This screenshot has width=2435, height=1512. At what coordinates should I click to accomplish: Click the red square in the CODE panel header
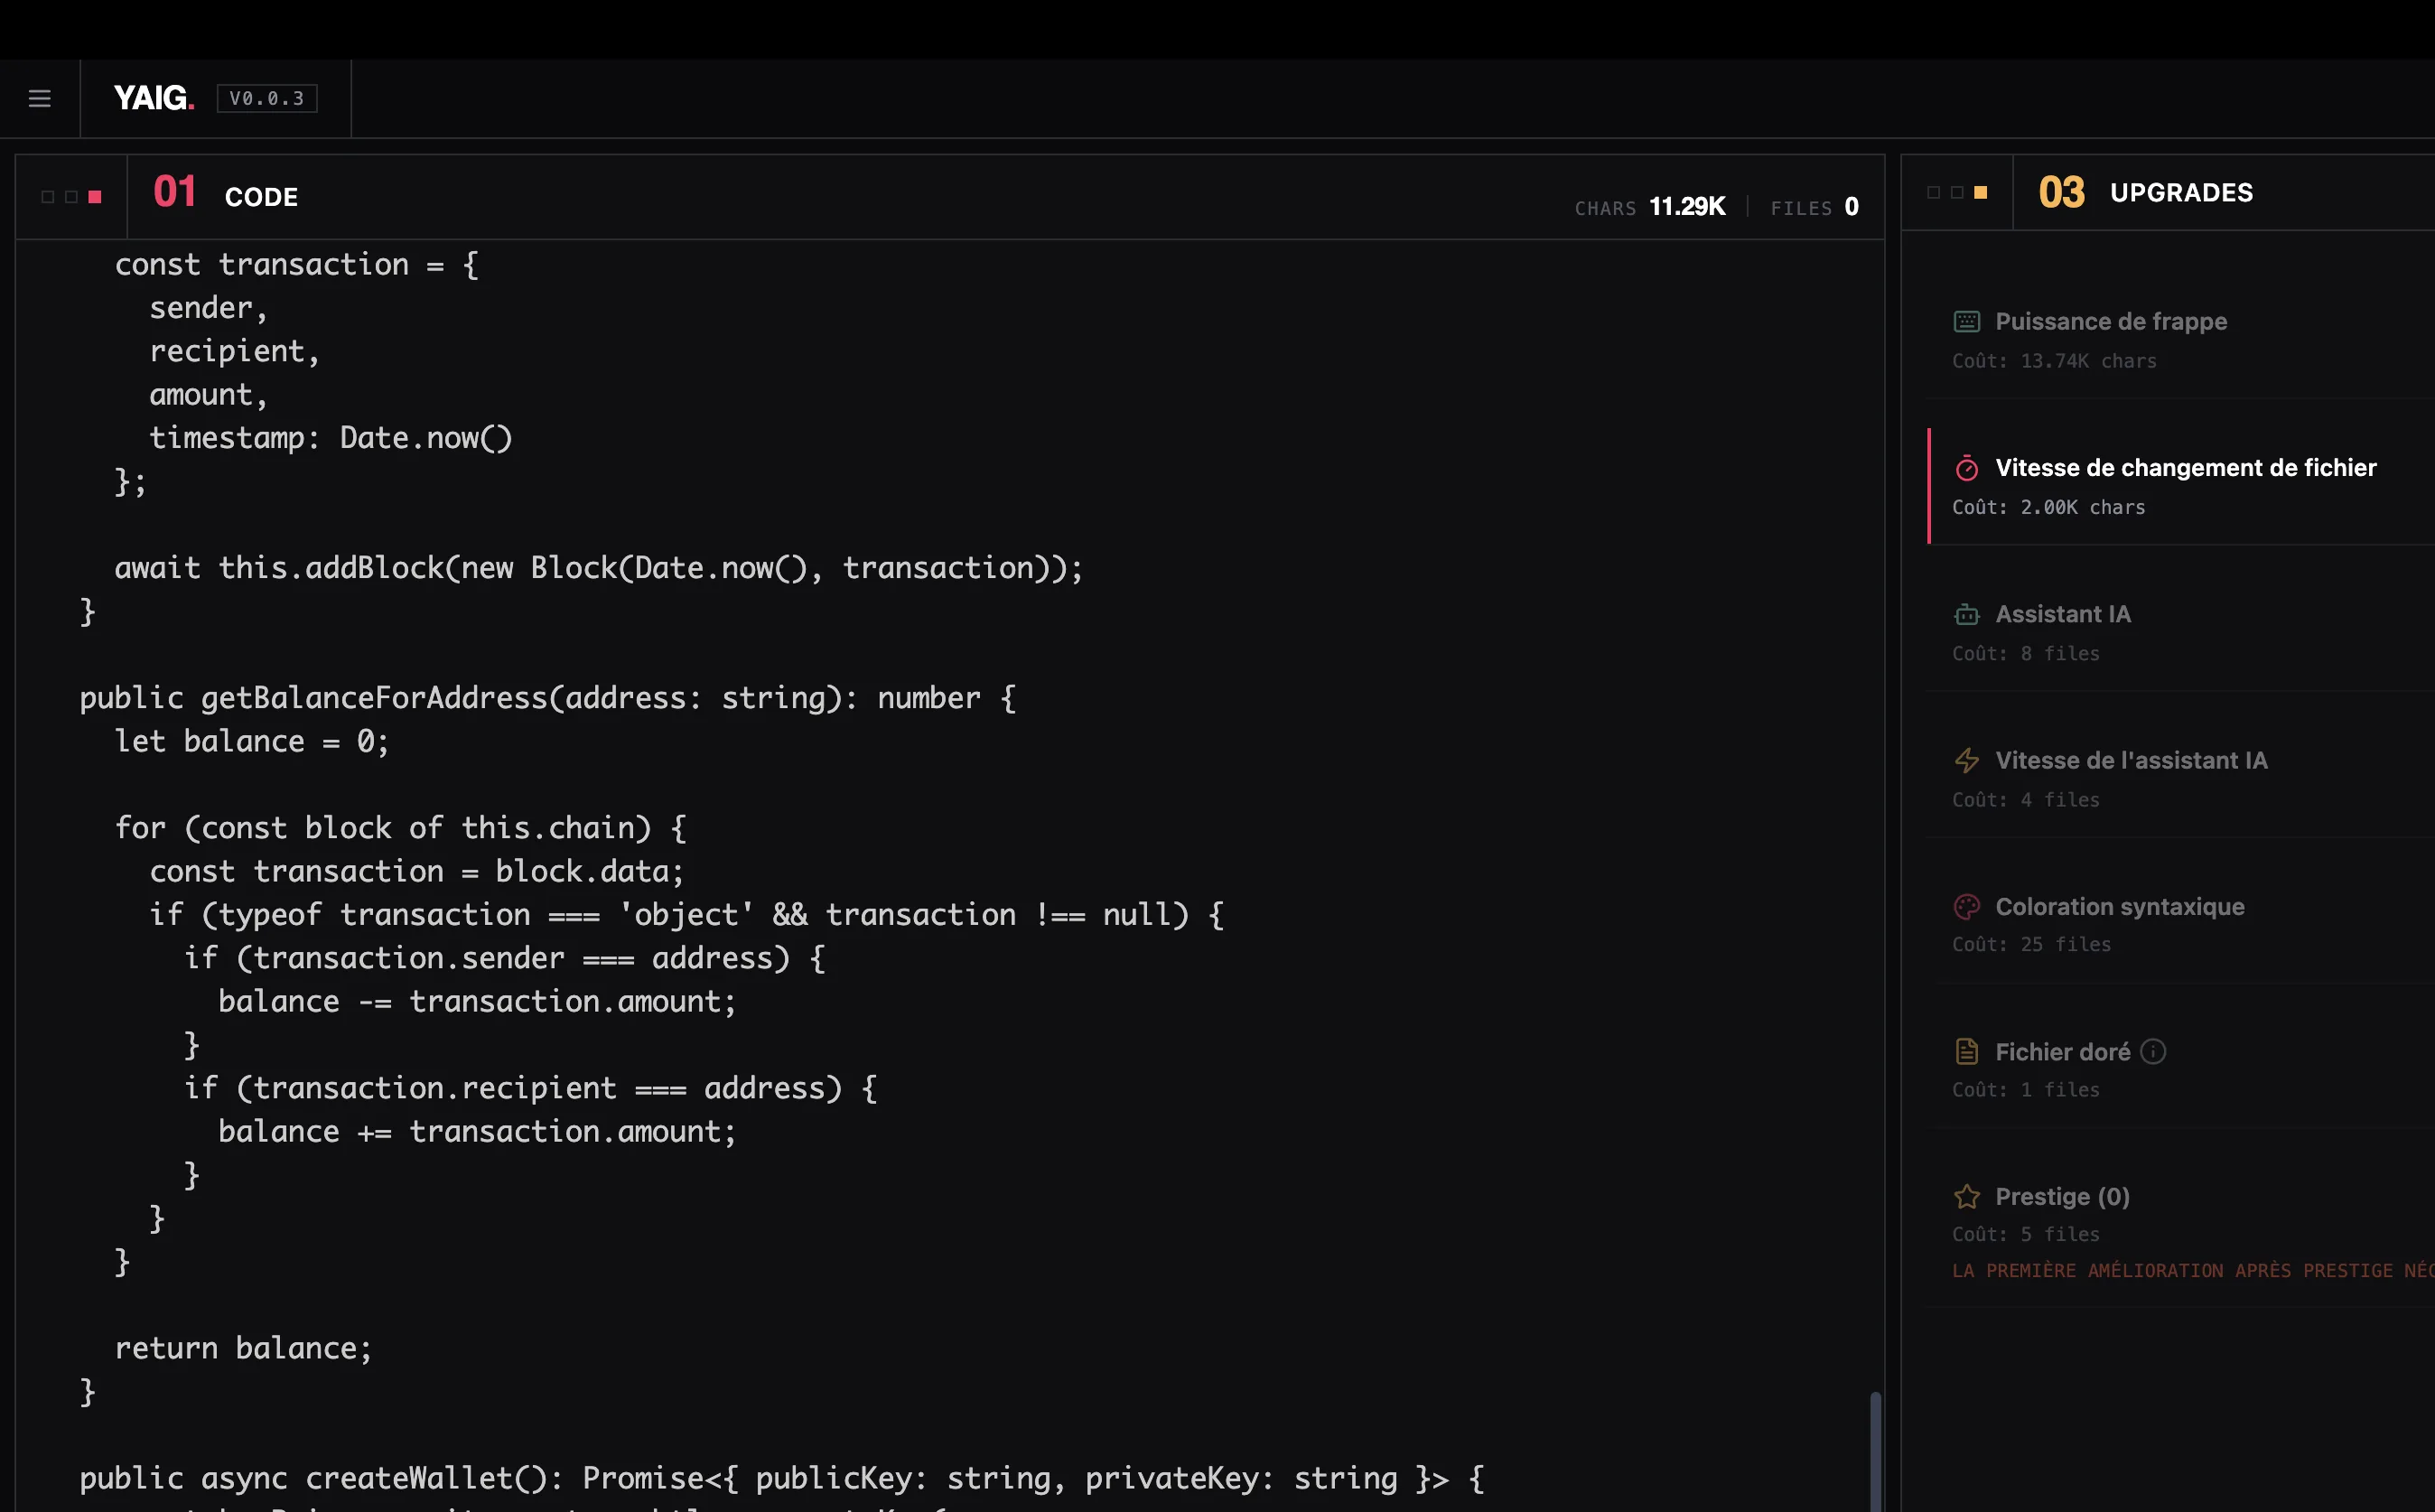tap(95, 197)
